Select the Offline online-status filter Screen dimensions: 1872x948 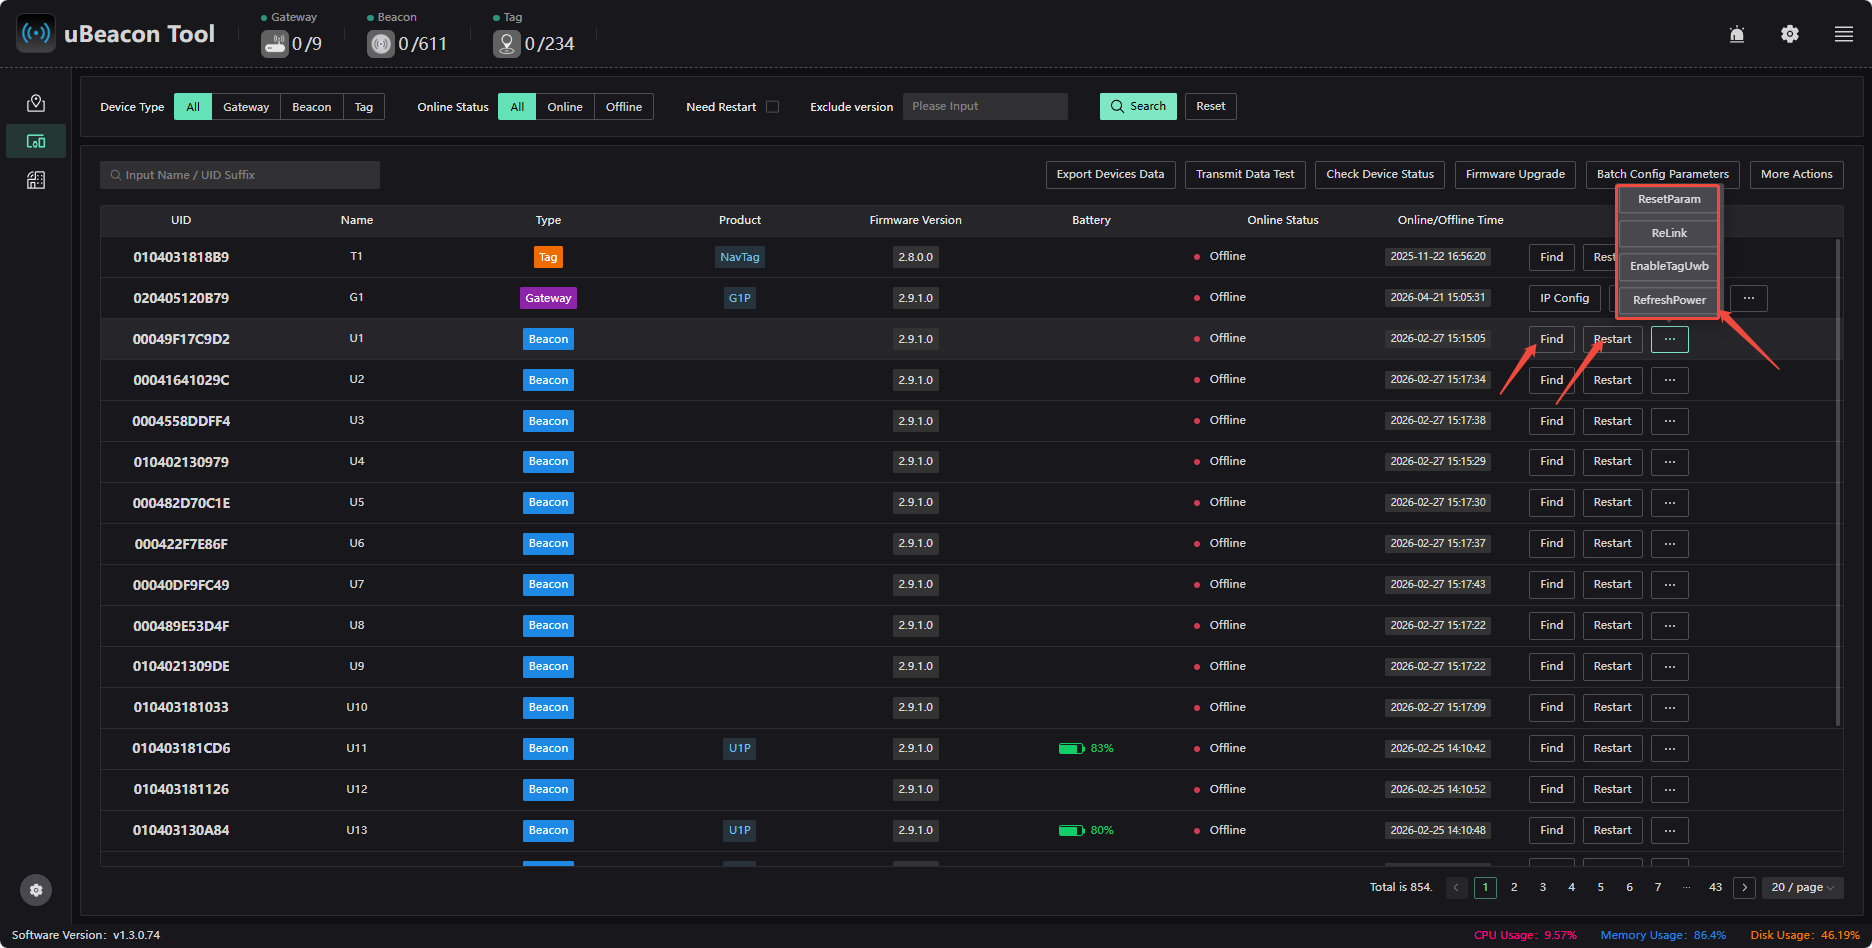(x=624, y=107)
